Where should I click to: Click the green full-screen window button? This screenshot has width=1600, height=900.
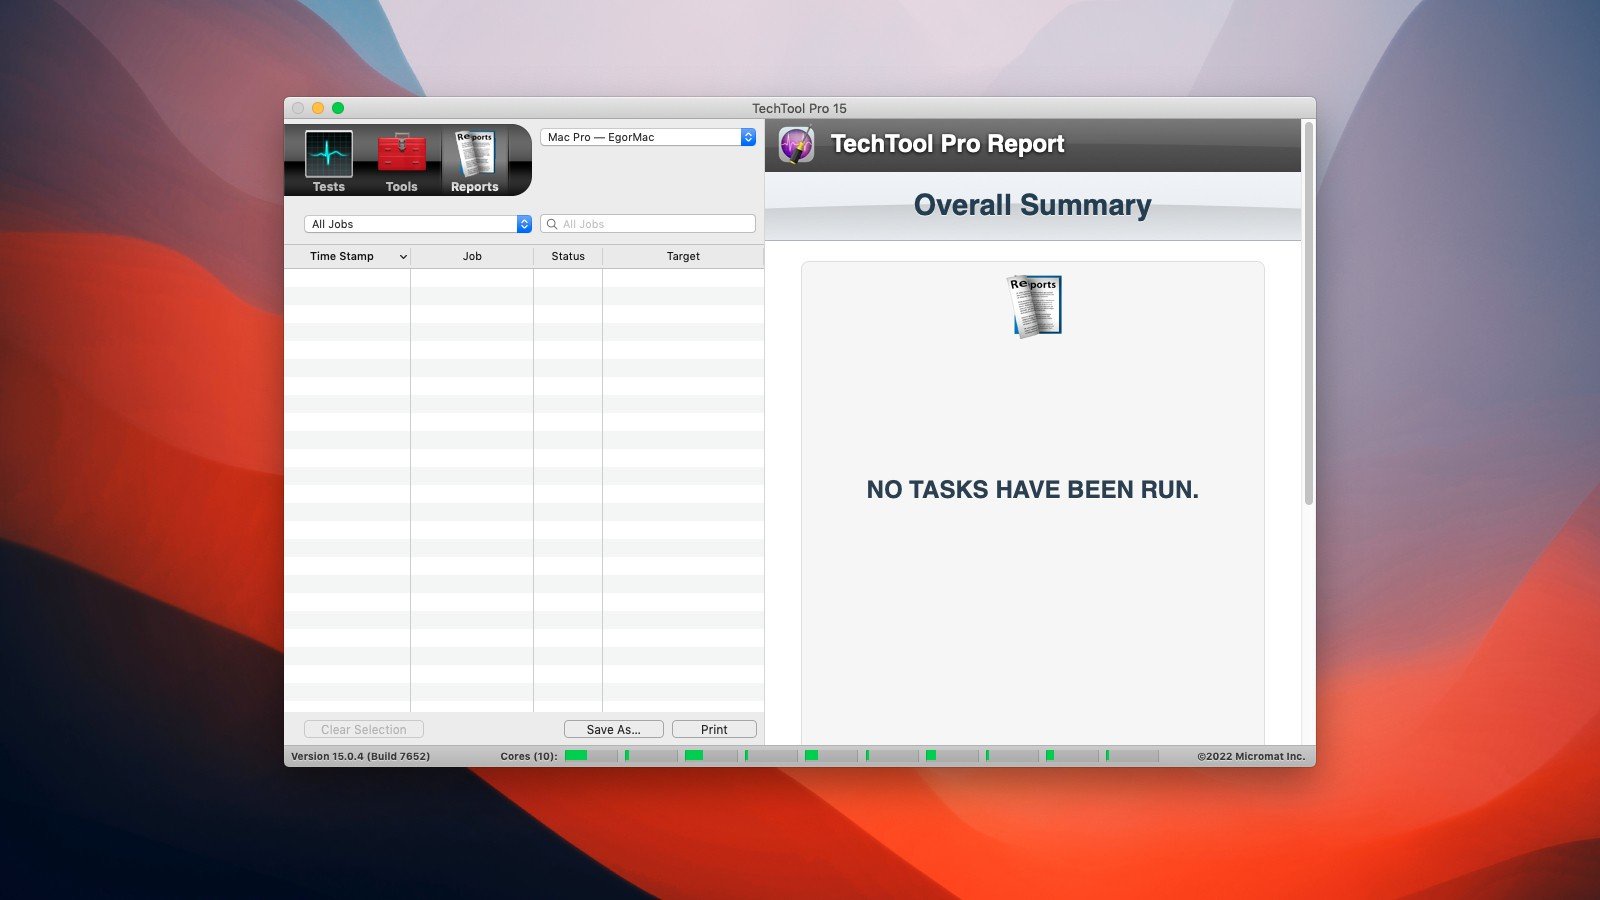pyautogui.click(x=338, y=108)
